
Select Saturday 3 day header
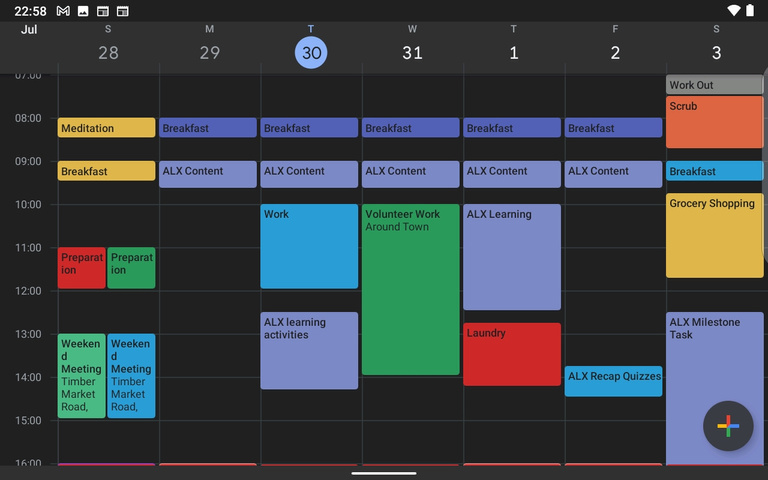(x=716, y=52)
